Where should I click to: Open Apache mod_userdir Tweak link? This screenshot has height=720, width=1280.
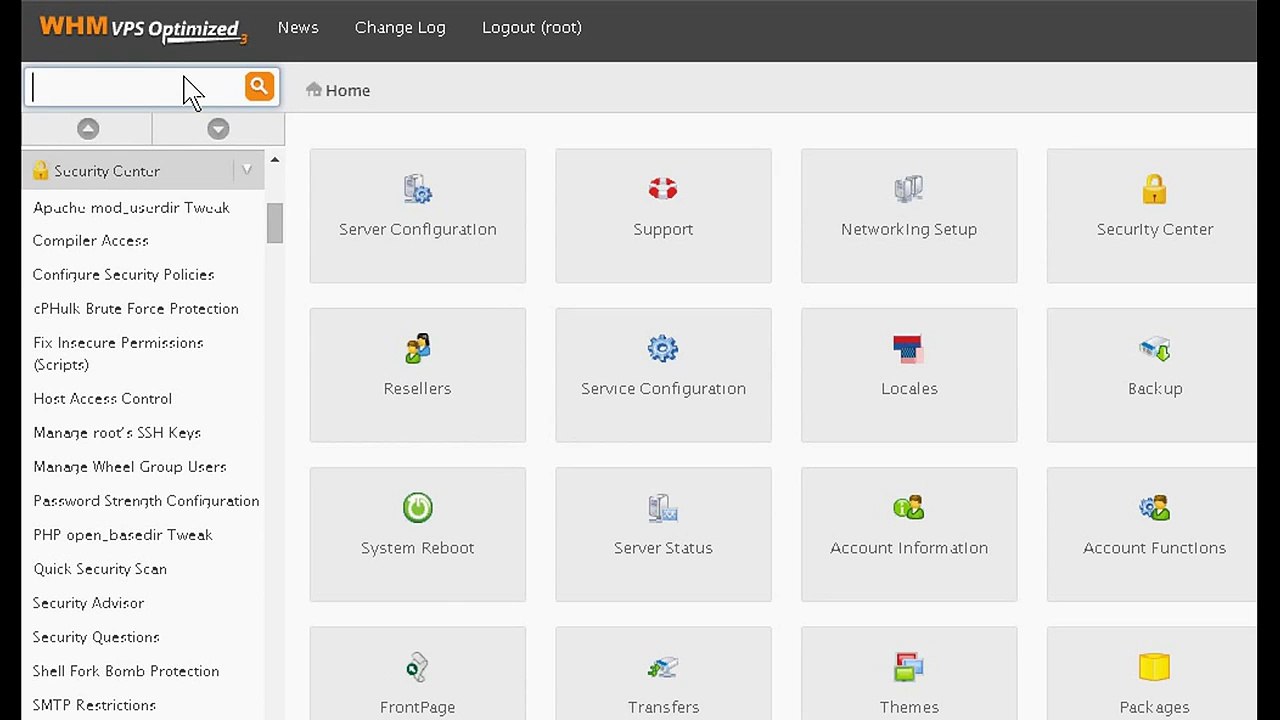(x=131, y=207)
